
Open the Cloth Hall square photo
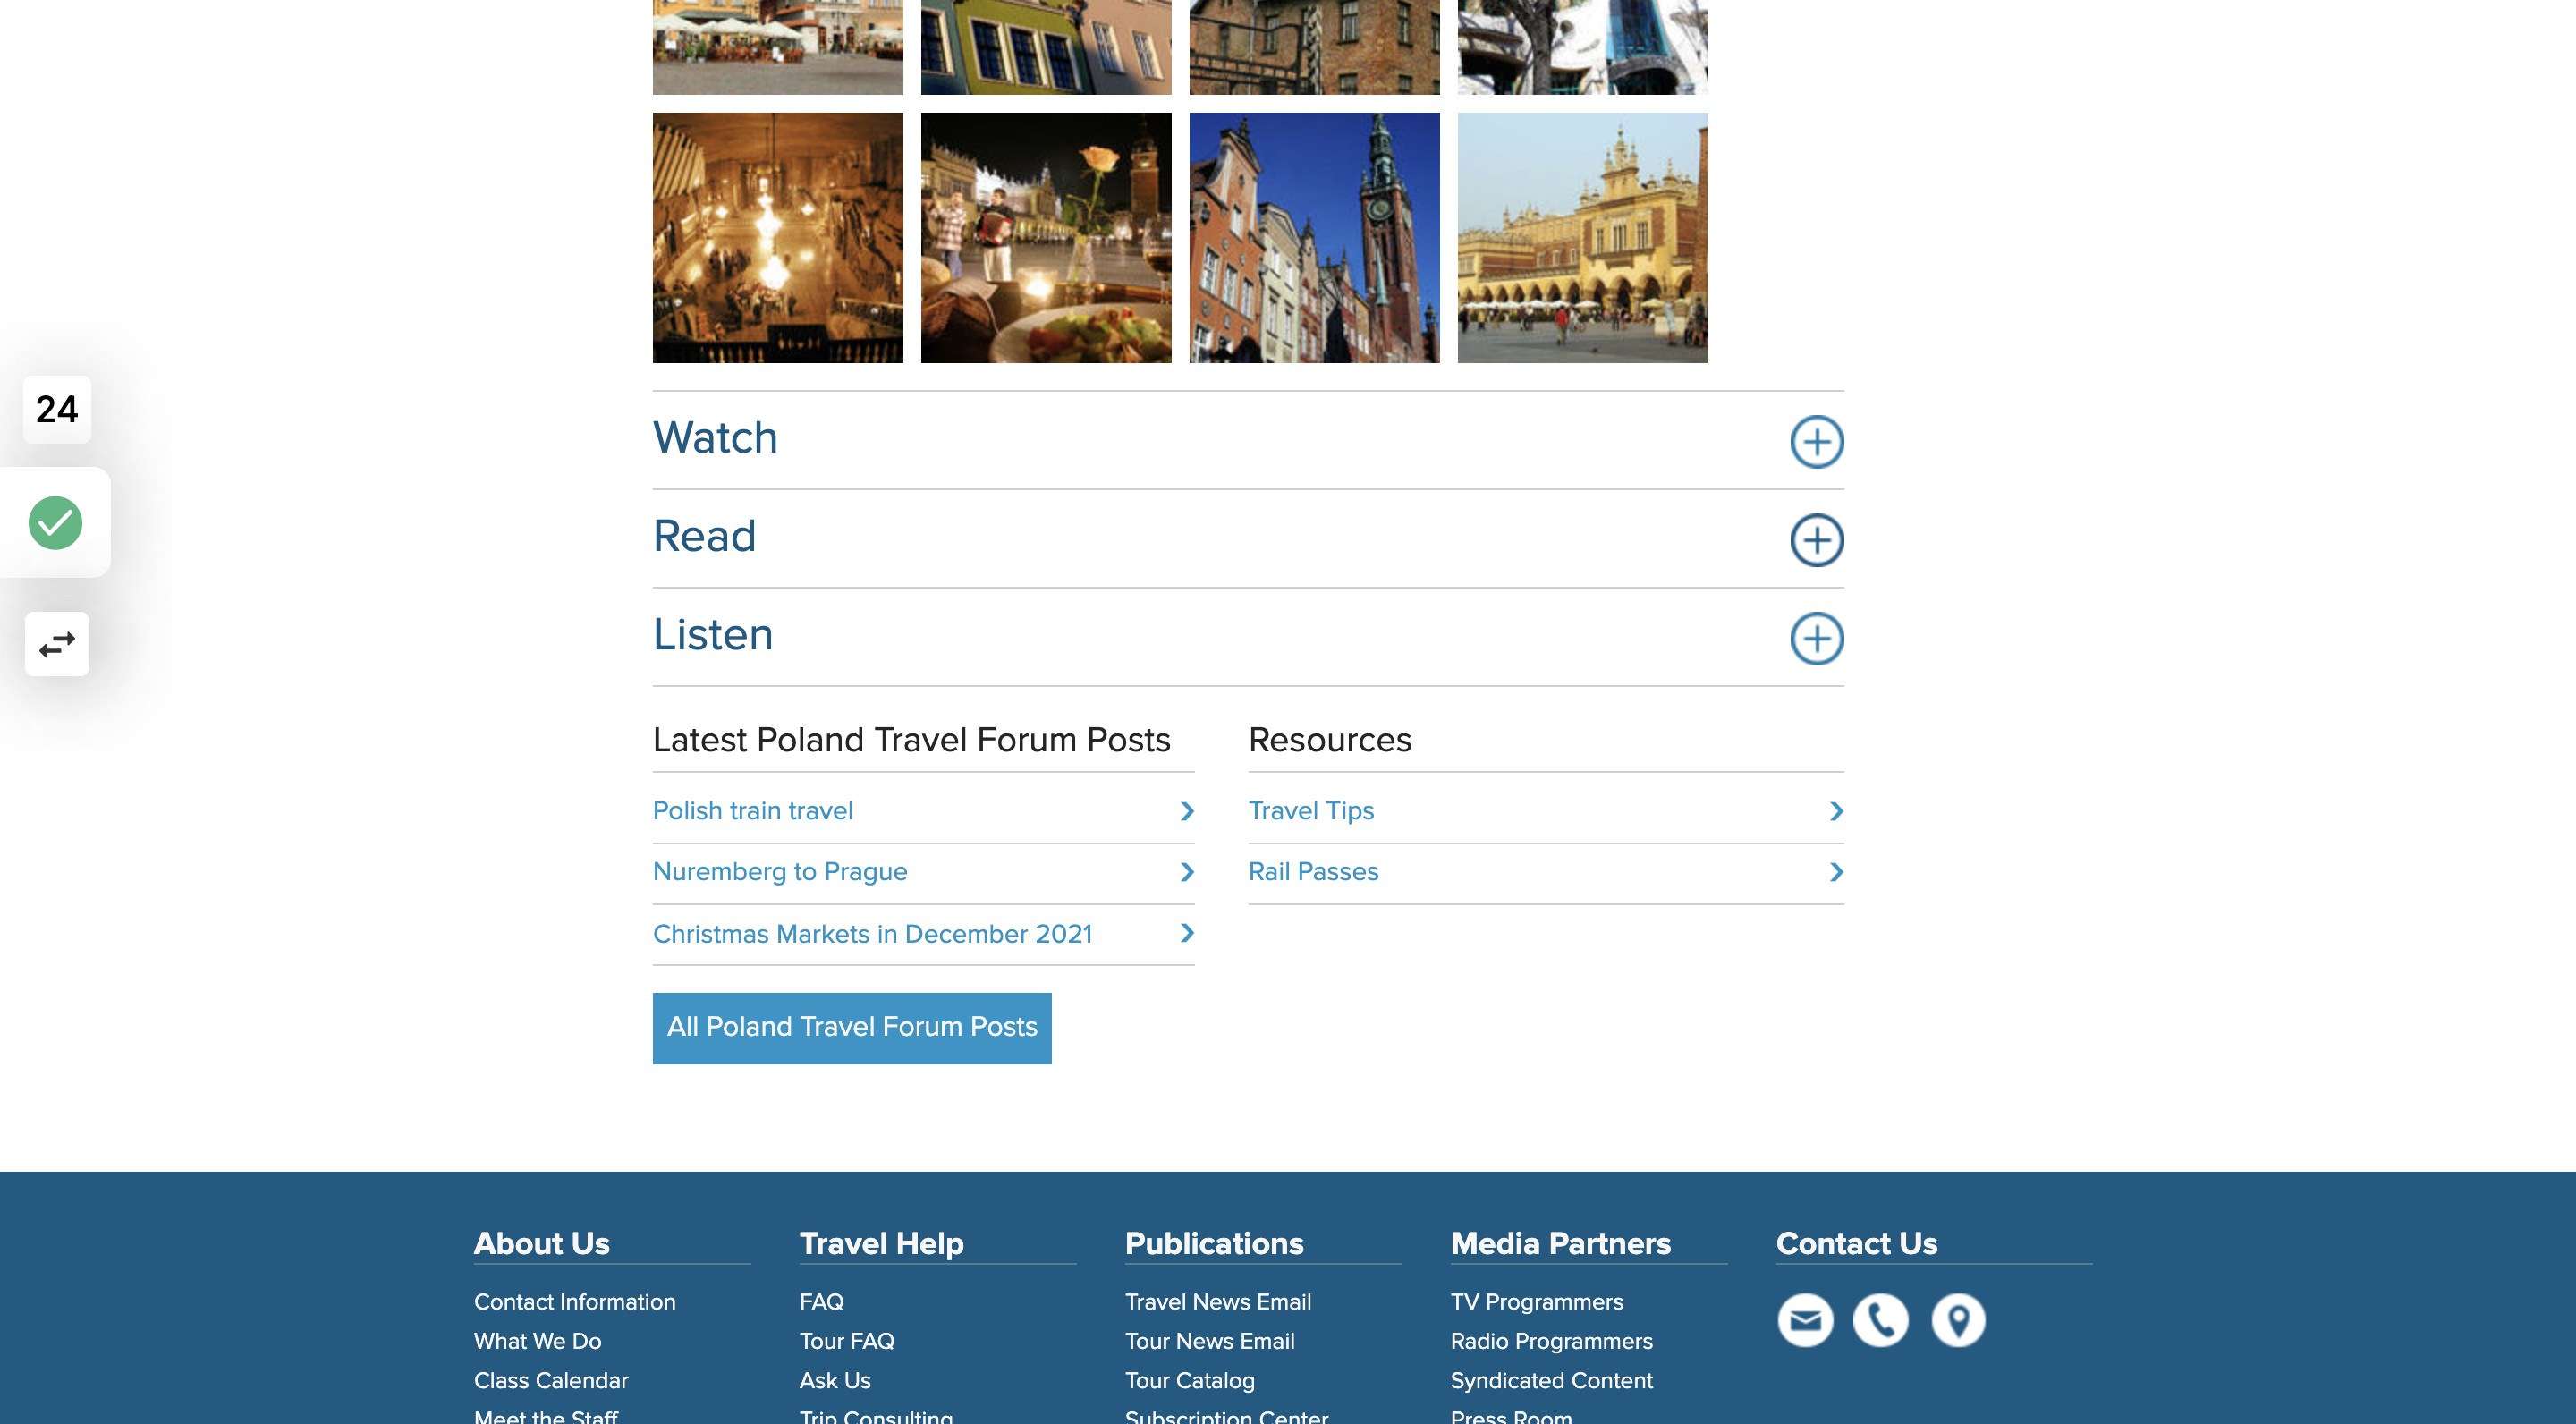1583,238
